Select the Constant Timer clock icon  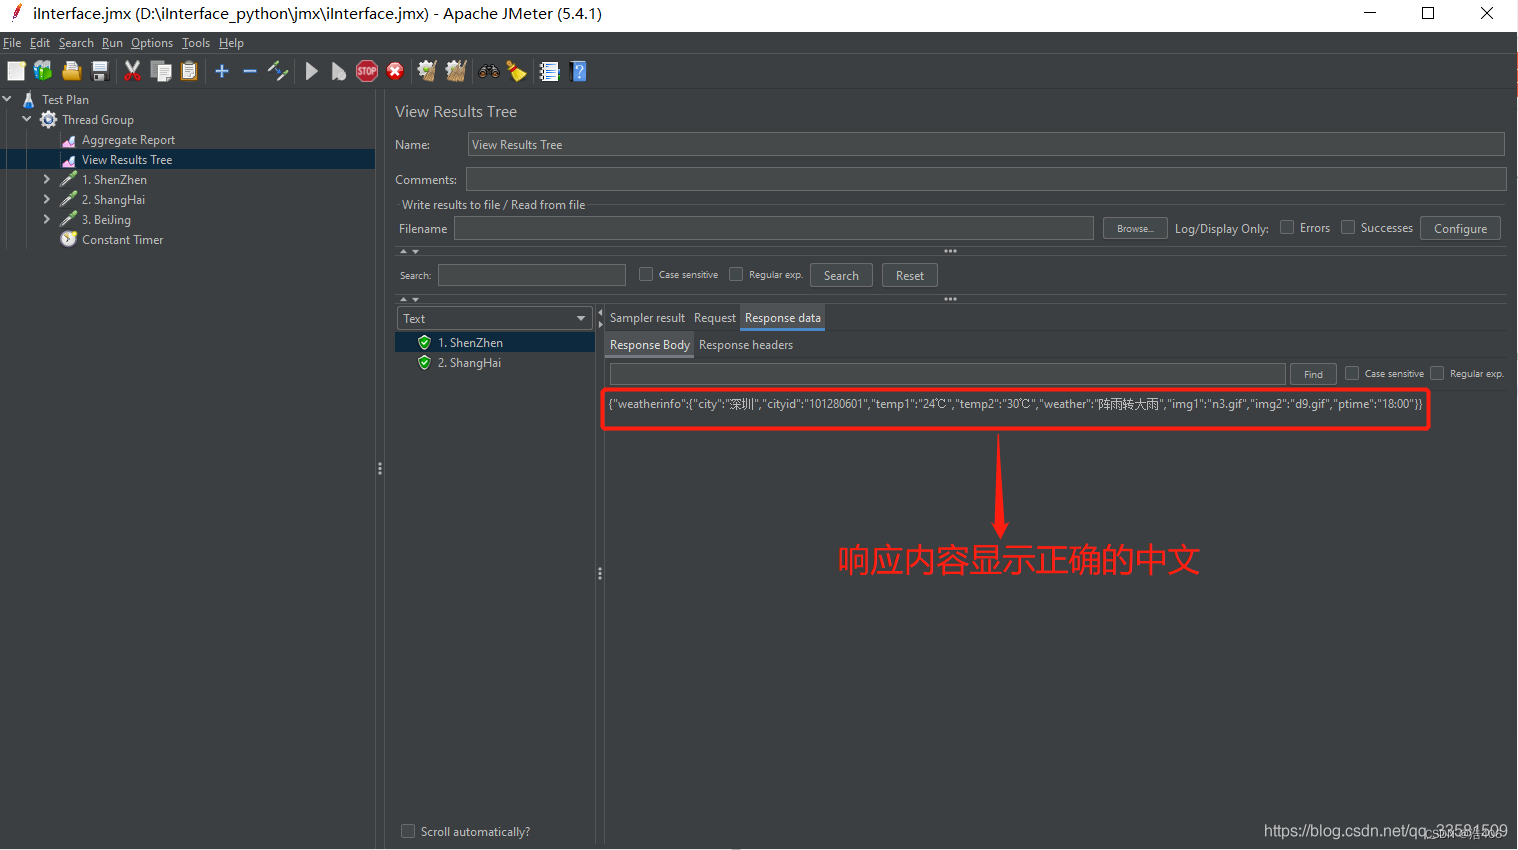(68, 239)
